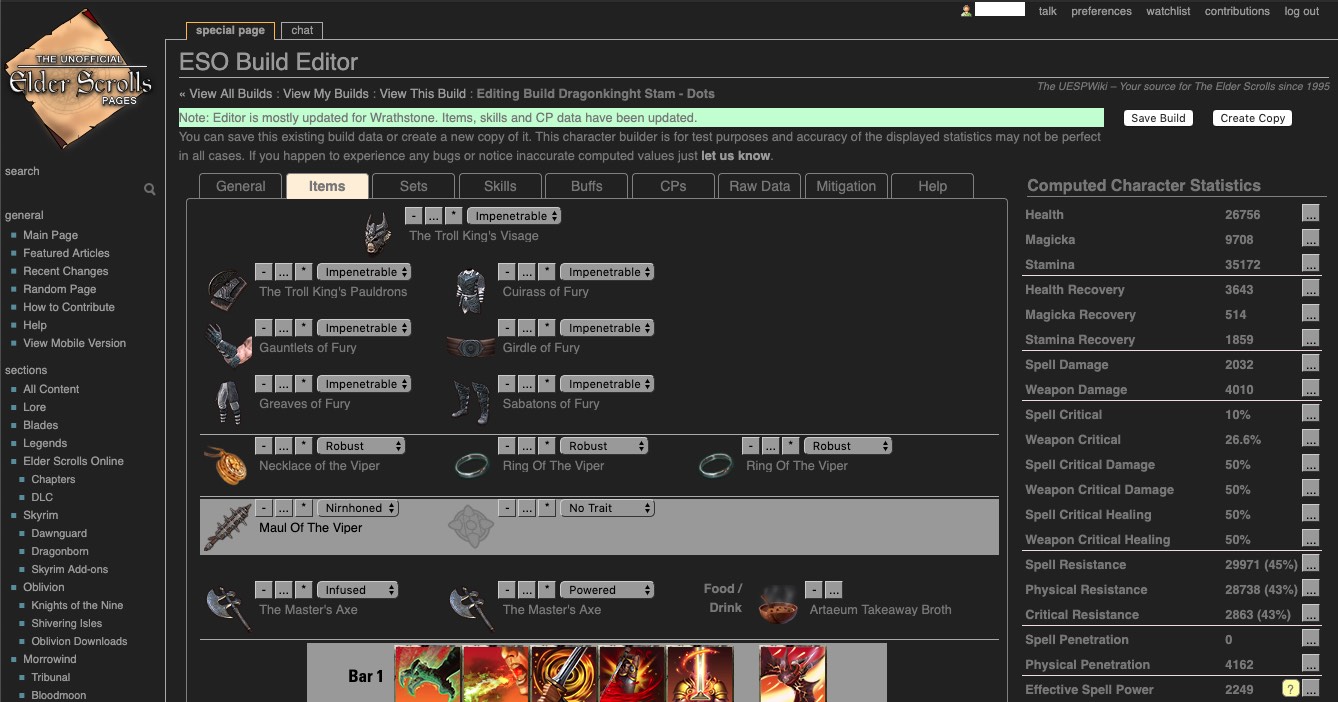Open the Recent Changes sidebar link
Screen dimensions: 1338x702
point(66,271)
